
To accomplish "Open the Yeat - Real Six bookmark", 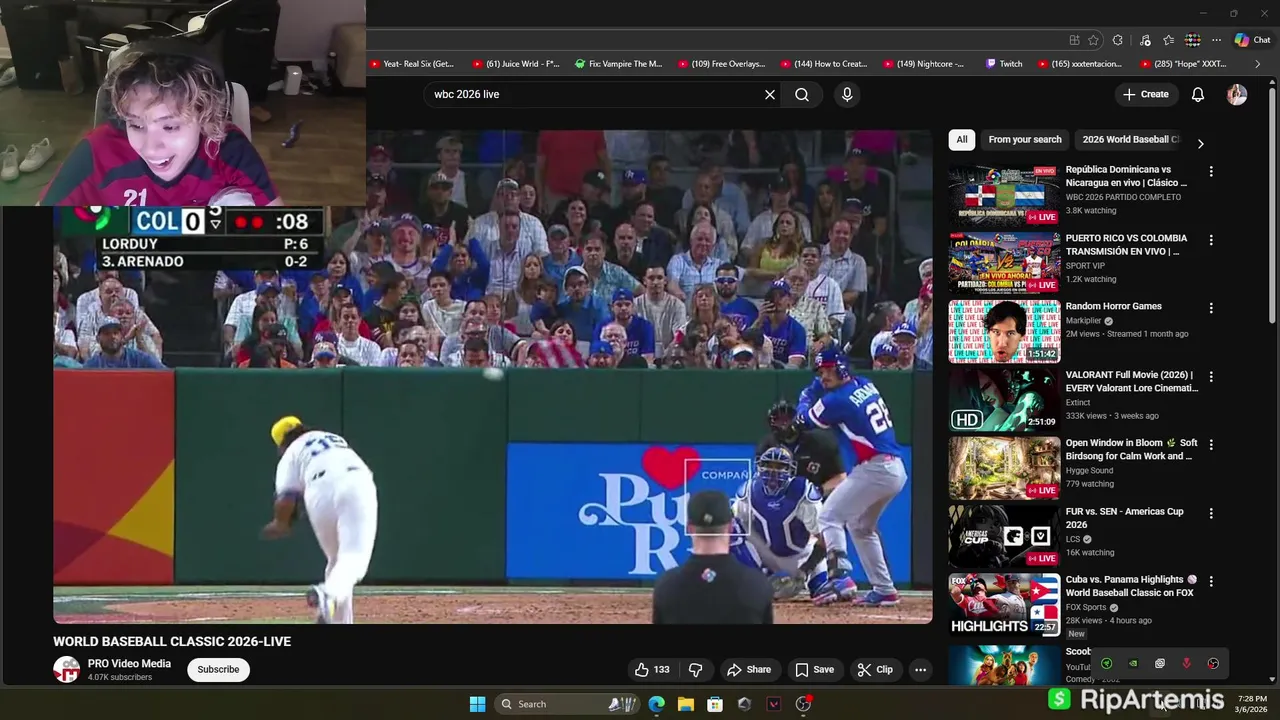I will click(x=412, y=64).
